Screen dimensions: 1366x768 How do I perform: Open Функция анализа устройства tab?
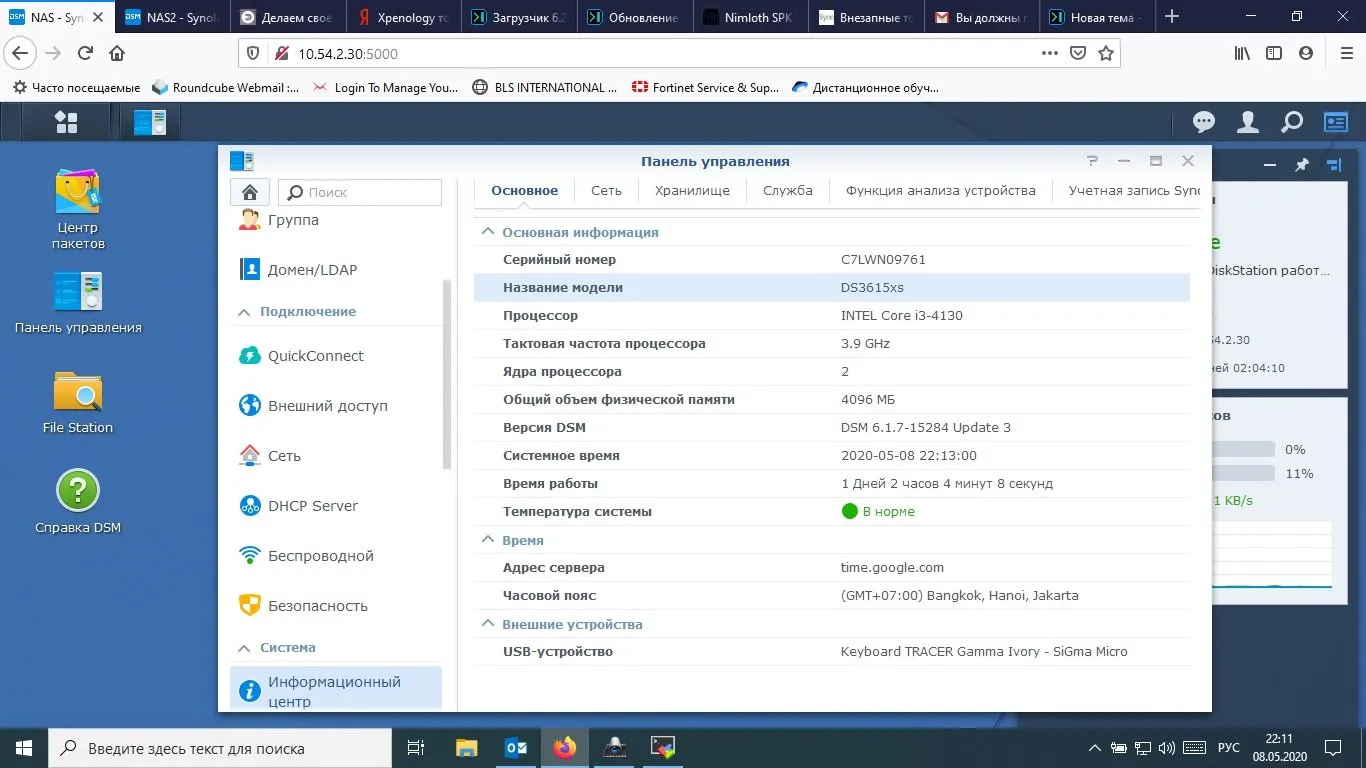[941, 190]
